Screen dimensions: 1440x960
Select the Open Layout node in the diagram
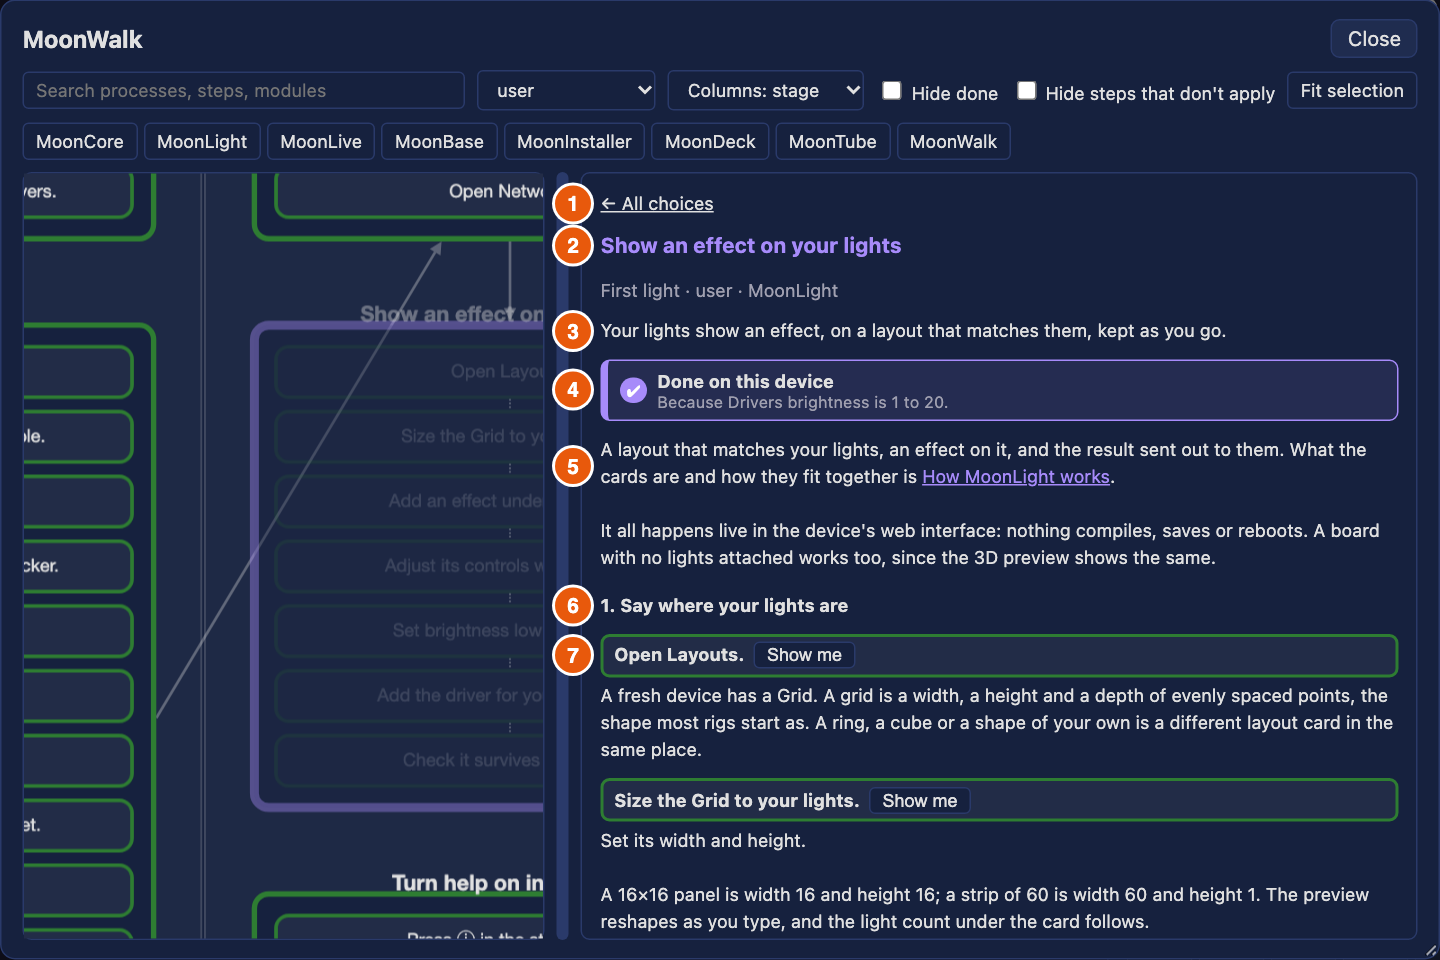click(x=410, y=372)
